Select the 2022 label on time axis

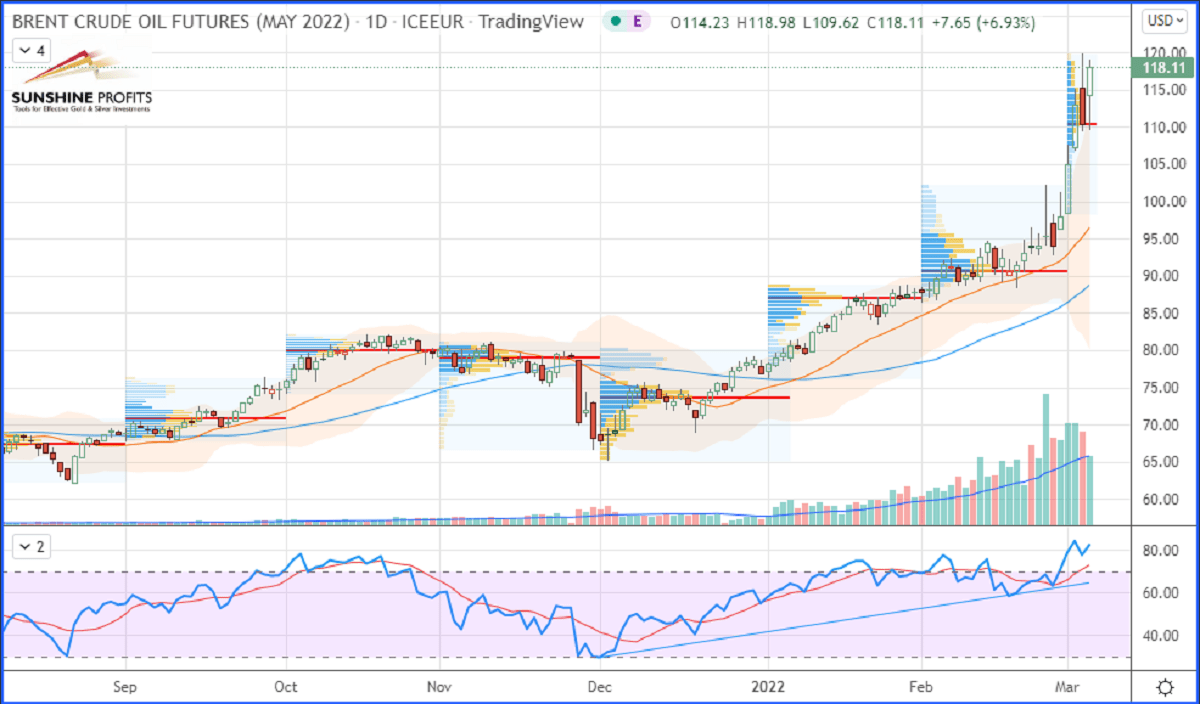770,687
